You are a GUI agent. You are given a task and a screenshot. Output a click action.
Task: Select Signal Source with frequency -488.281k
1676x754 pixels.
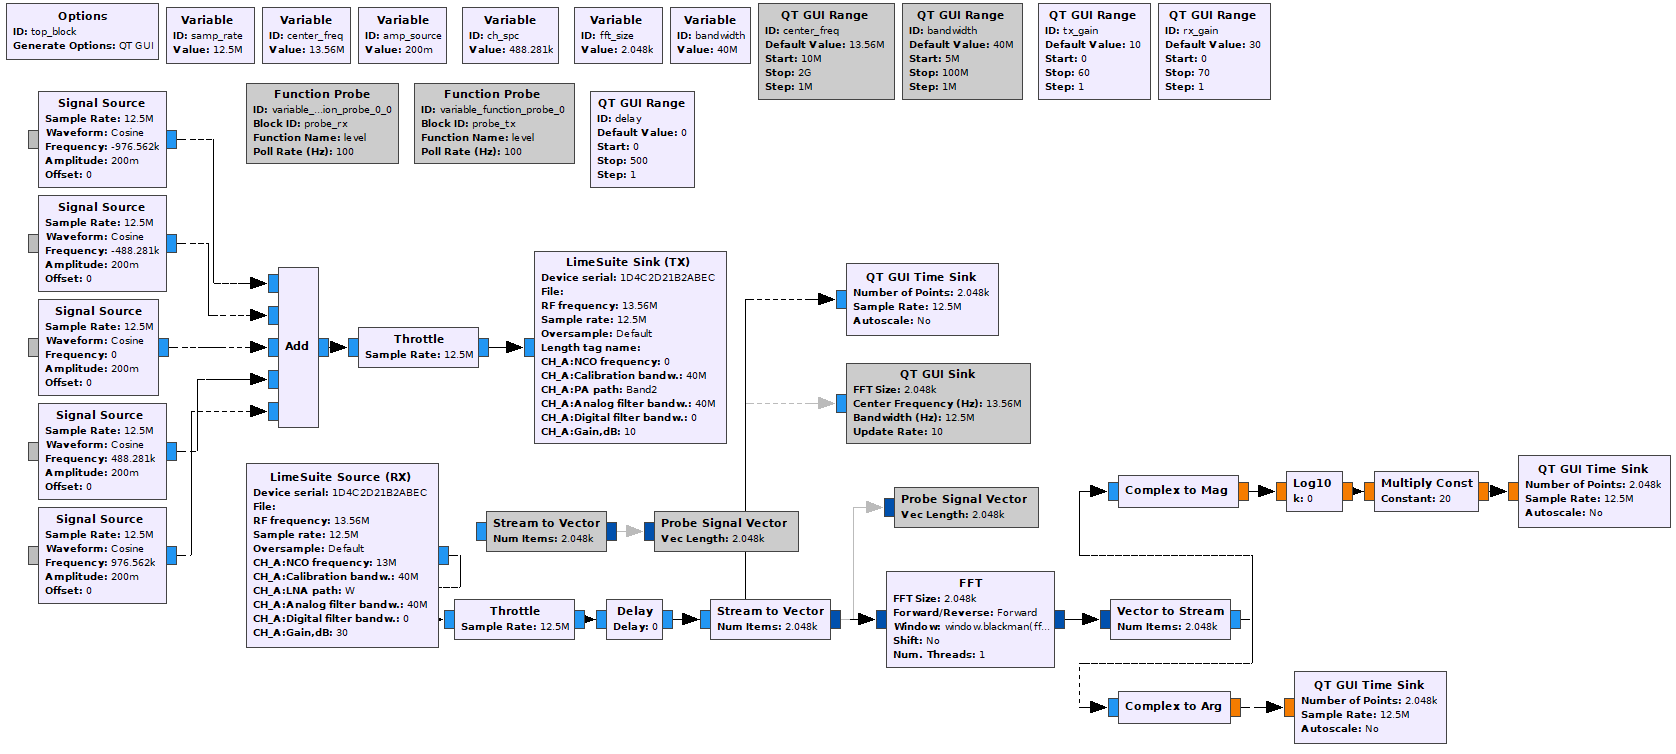[x=102, y=244]
